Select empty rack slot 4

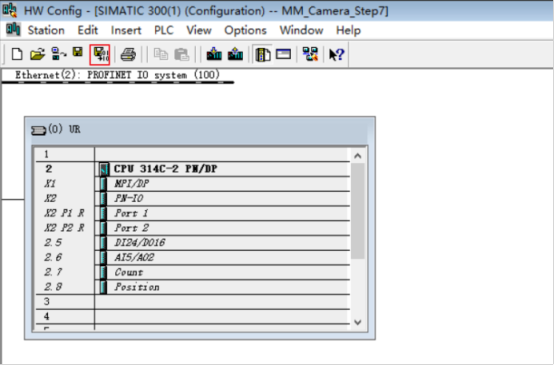[x=193, y=317]
